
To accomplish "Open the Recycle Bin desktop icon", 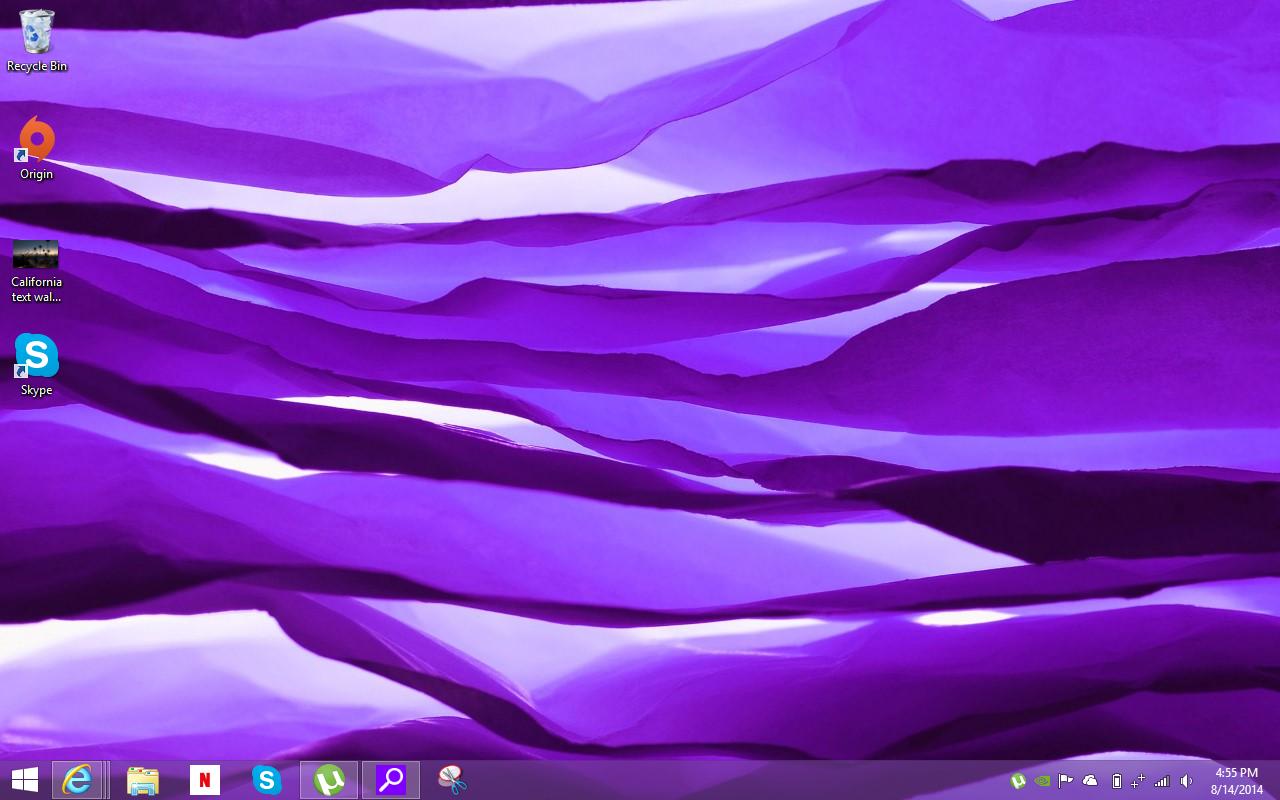I will (x=37, y=40).
